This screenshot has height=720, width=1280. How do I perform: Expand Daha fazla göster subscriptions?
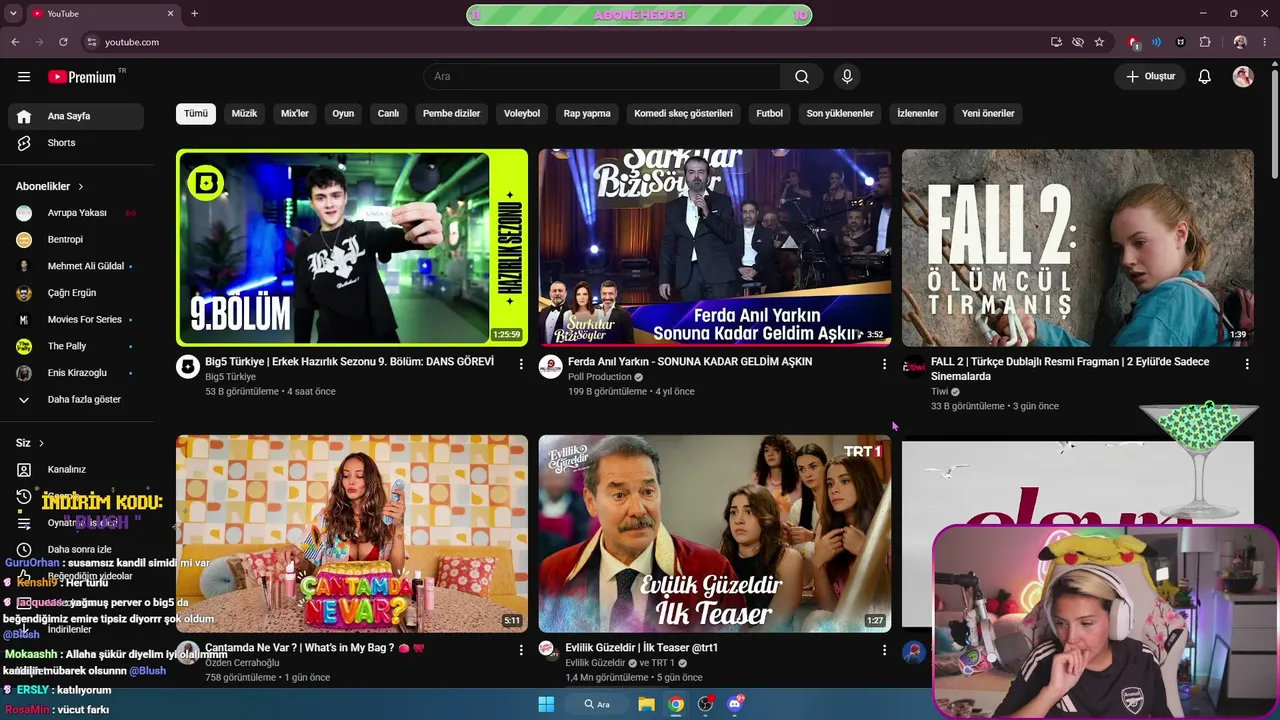tap(76, 400)
